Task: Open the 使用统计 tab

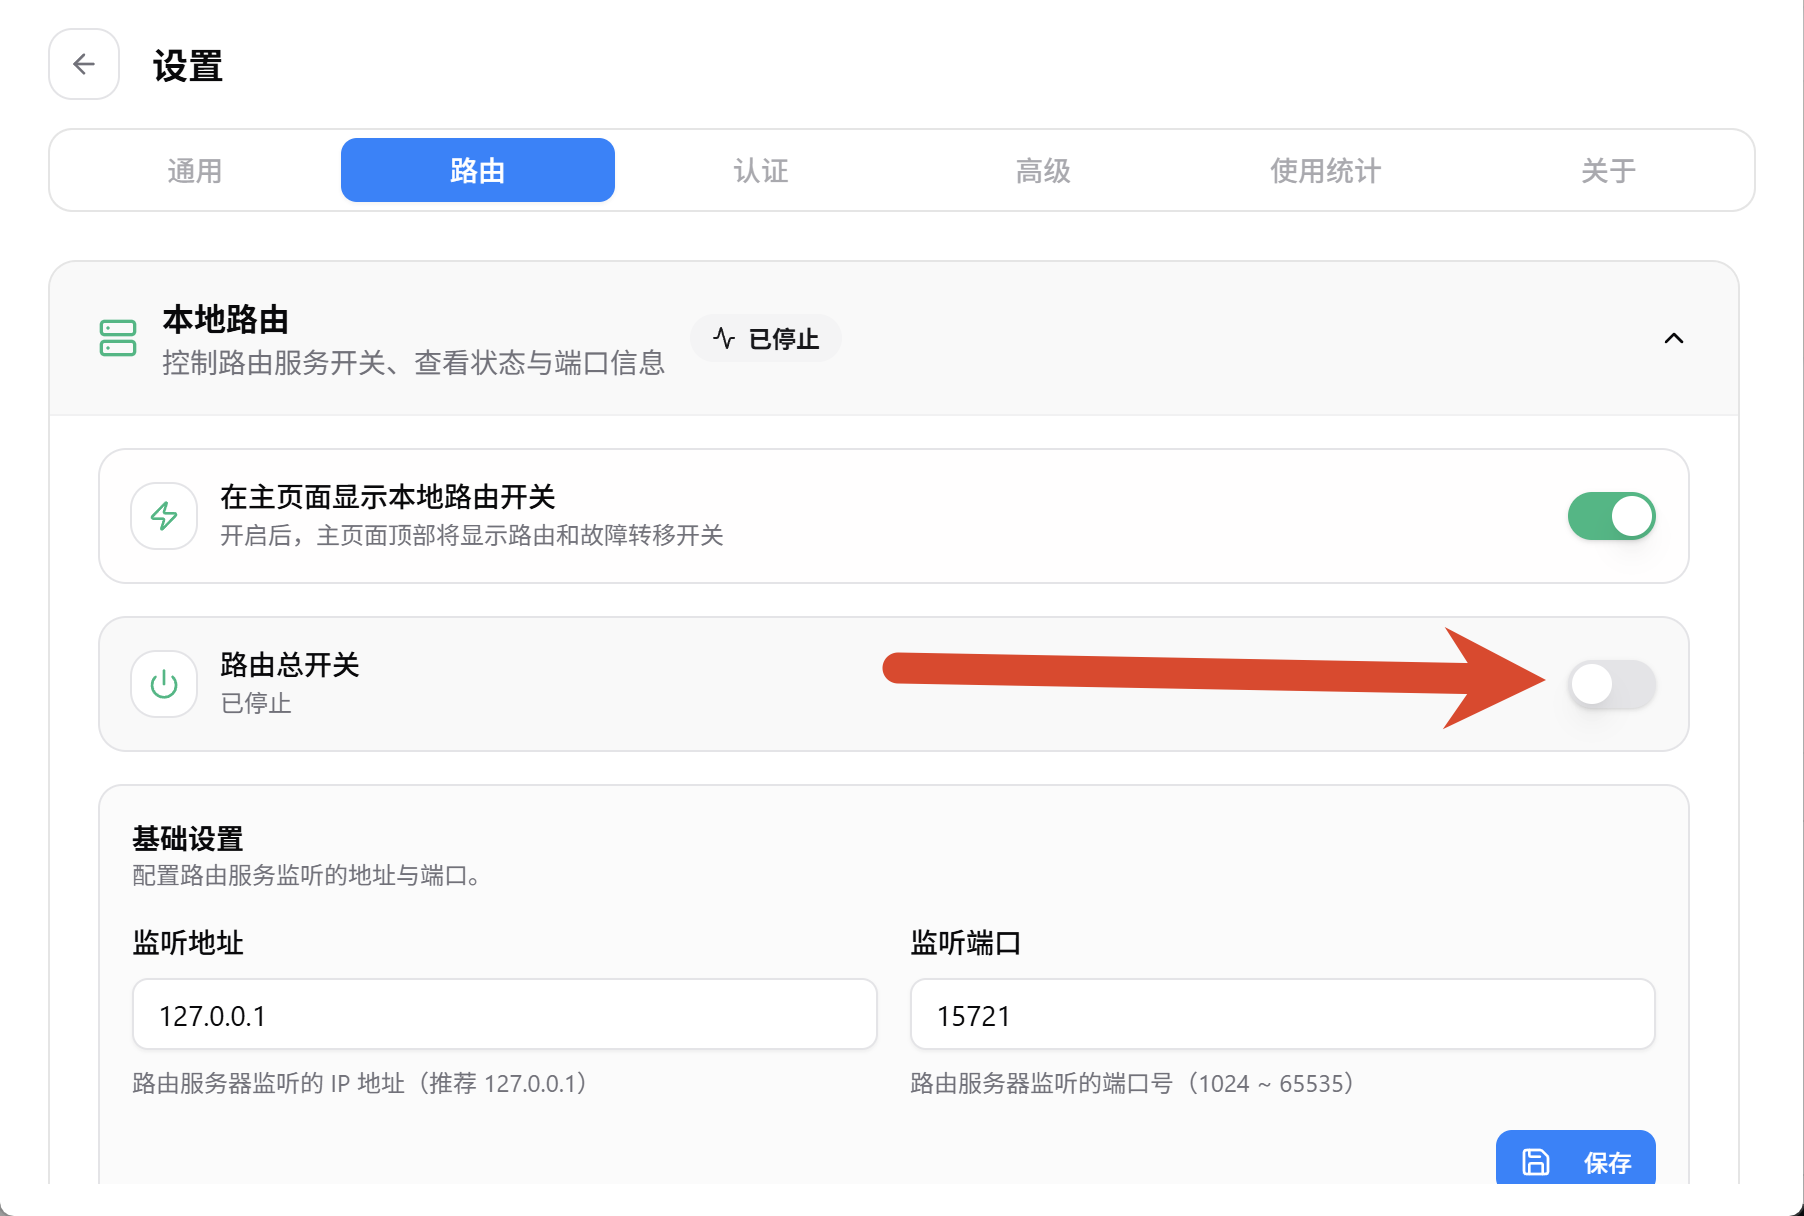Action: pos(1326,170)
